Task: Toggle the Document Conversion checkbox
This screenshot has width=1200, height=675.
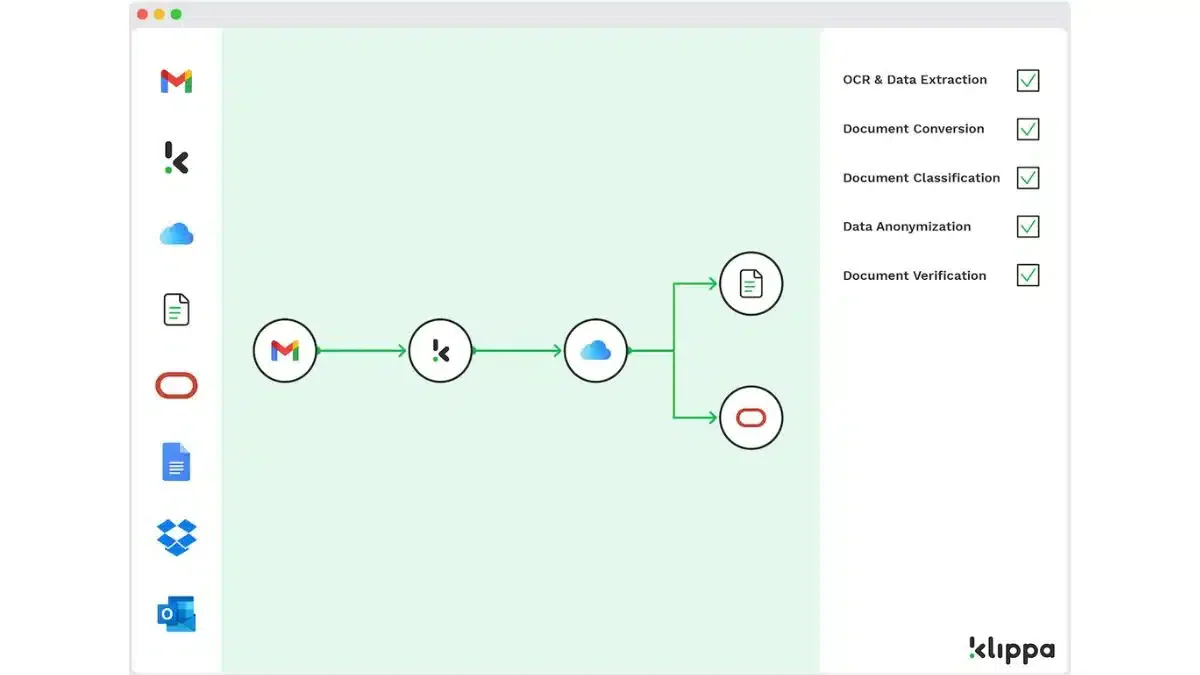Action: point(1028,129)
